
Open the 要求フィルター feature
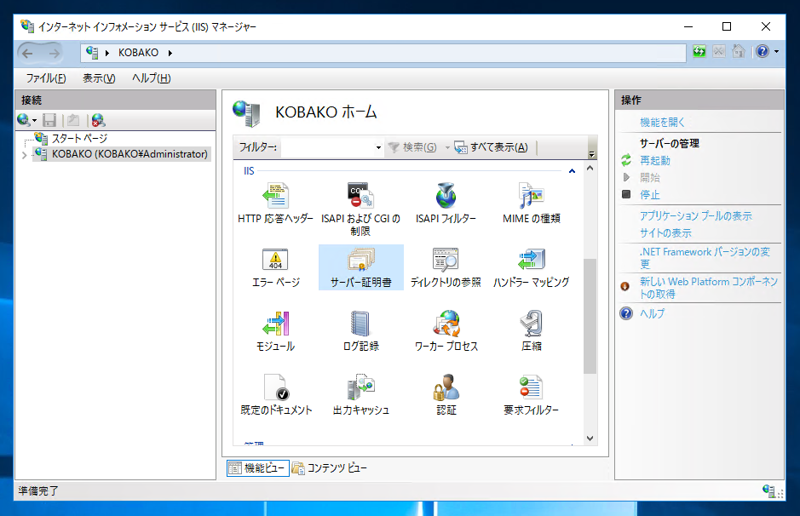point(531,395)
